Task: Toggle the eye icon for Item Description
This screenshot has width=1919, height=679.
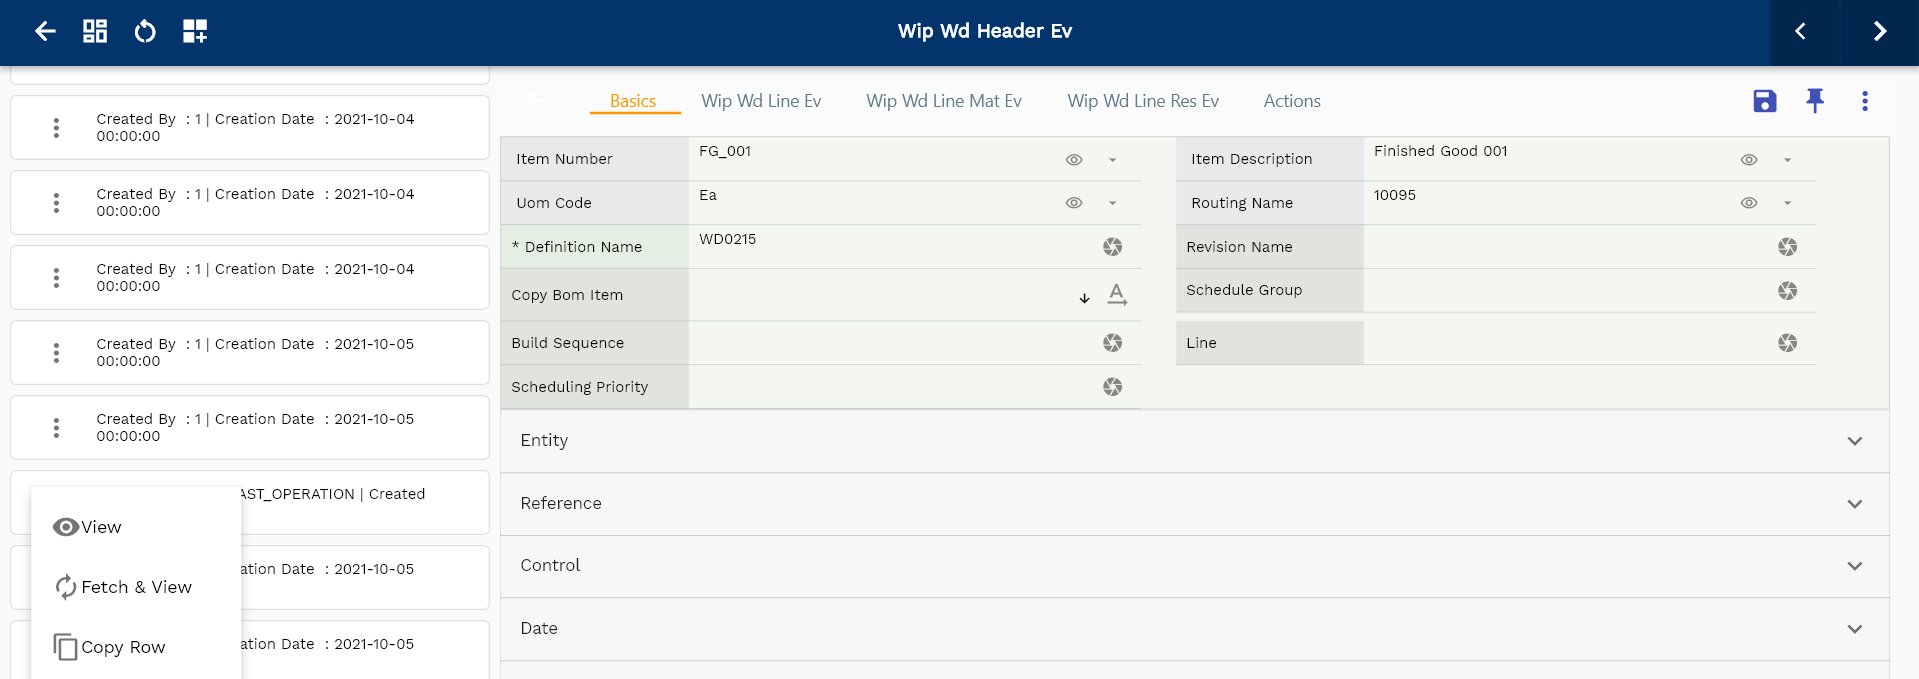Action: tap(1748, 160)
